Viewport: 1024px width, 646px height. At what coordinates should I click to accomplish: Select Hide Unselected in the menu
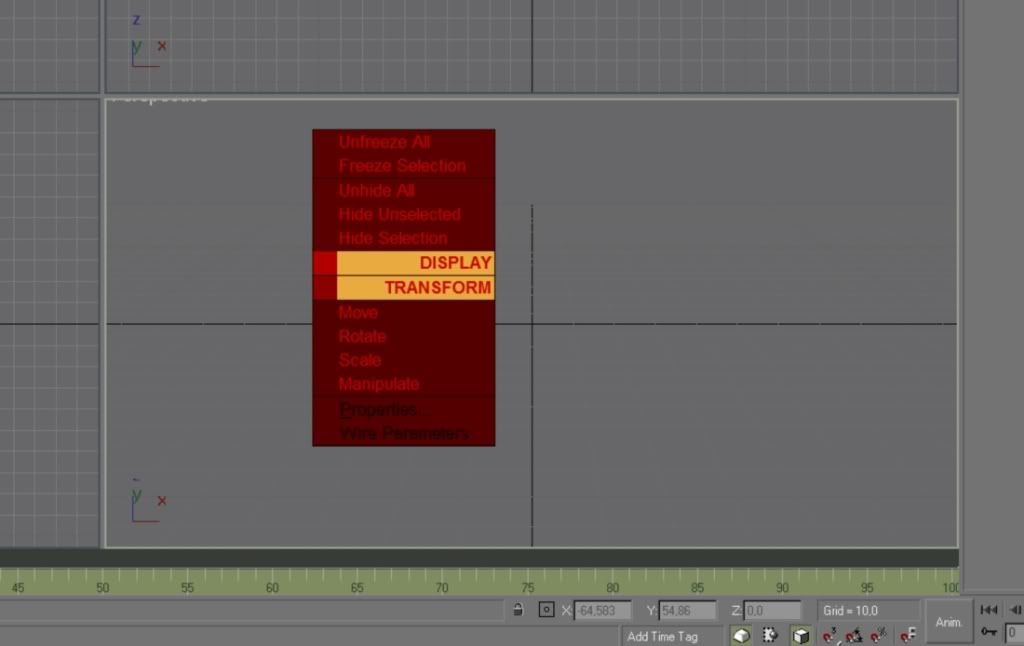point(404,214)
